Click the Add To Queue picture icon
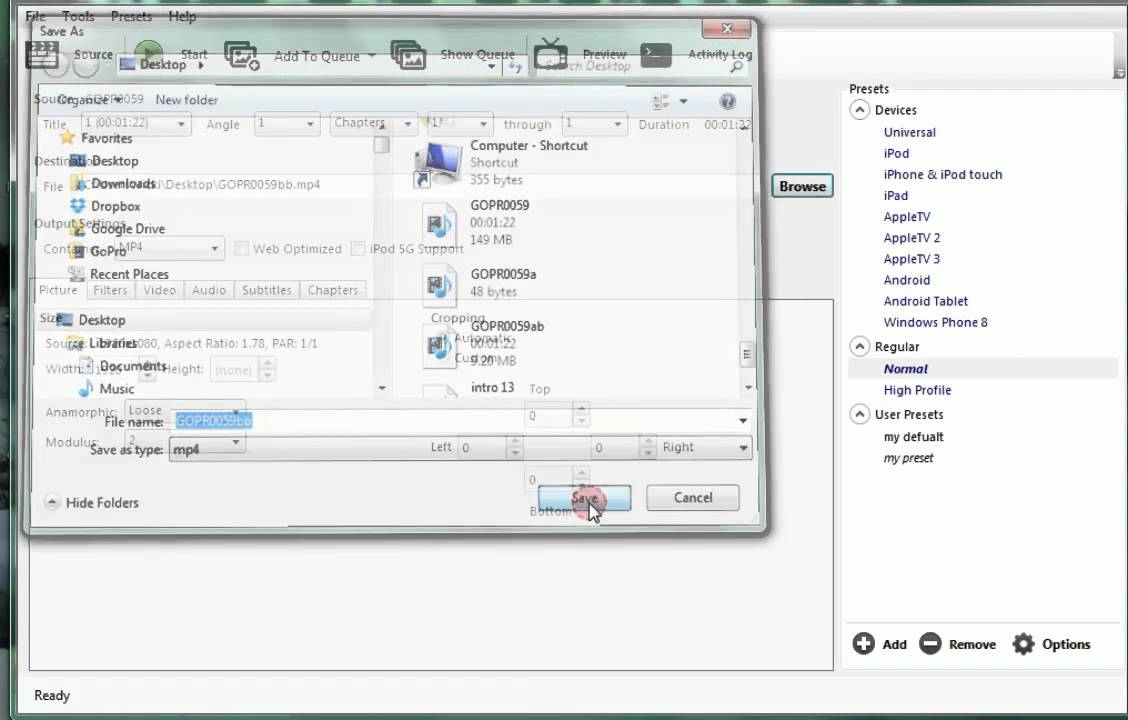The width and height of the screenshot is (1128, 720). 242,55
